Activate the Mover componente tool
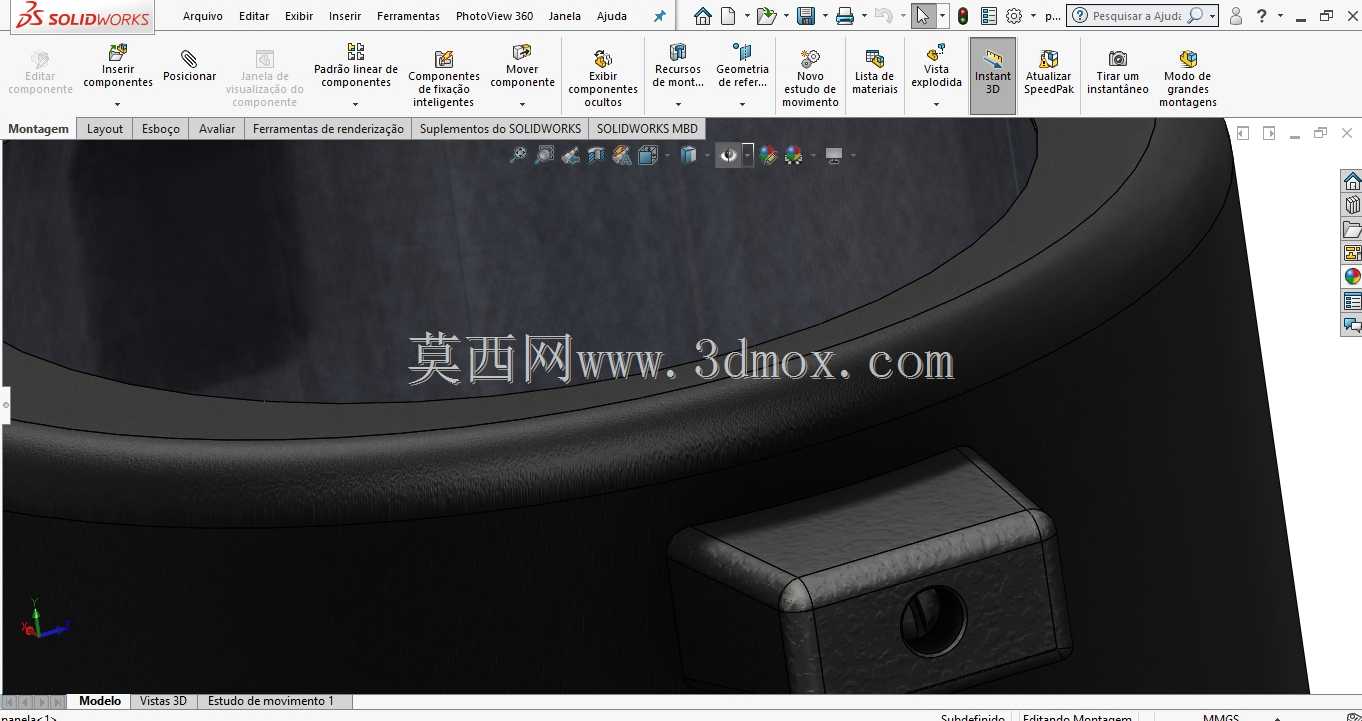 pyautogui.click(x=522, y=67)
